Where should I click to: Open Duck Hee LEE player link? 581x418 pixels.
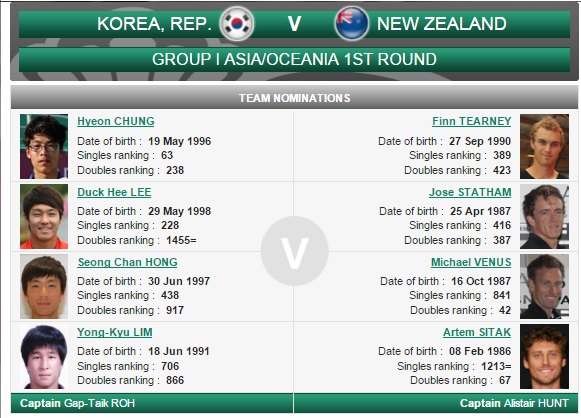coord(114,192)
